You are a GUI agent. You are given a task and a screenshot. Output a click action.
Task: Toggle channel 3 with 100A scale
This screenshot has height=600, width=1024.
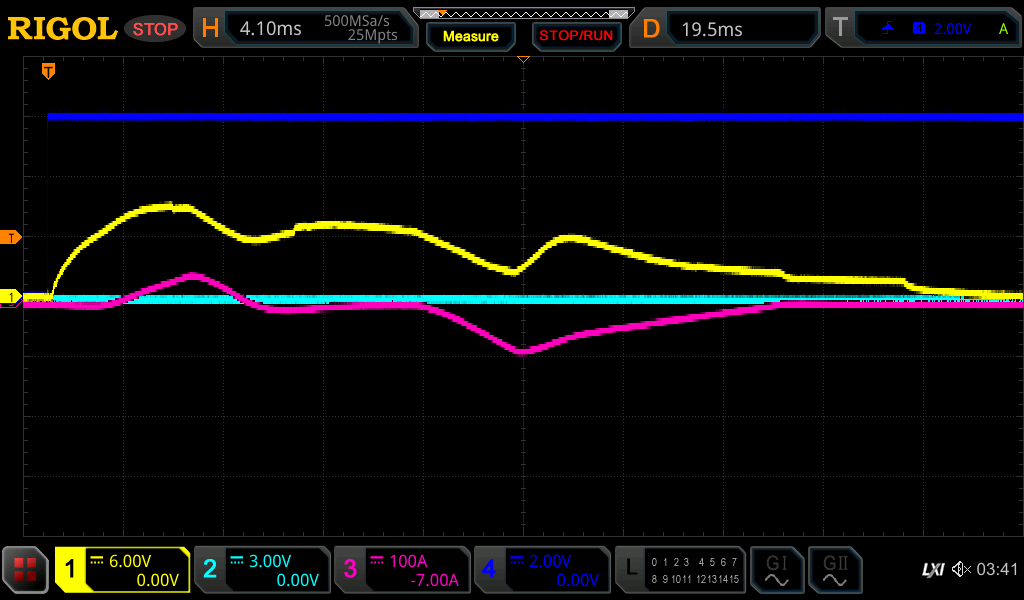tap(402, 570)
